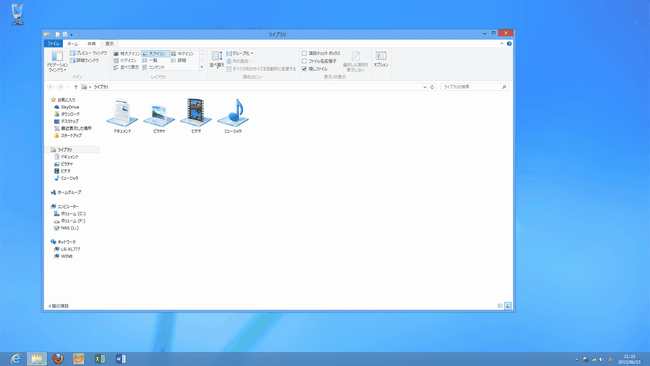Open Excel from taskbar
The width and height of the screenshot is (650, 366).
coord(99,359)
